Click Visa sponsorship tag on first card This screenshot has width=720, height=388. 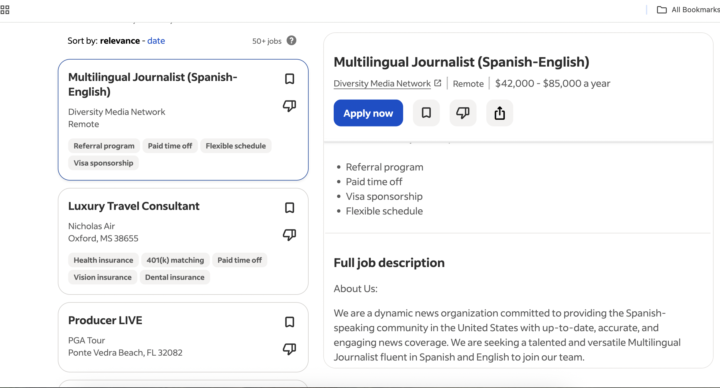pos(103,163)
